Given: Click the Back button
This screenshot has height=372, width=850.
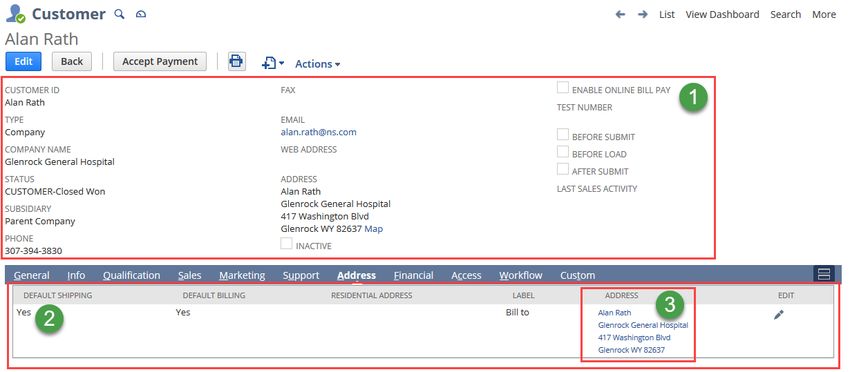Looking at the screenshot, I should pos(72,61).
